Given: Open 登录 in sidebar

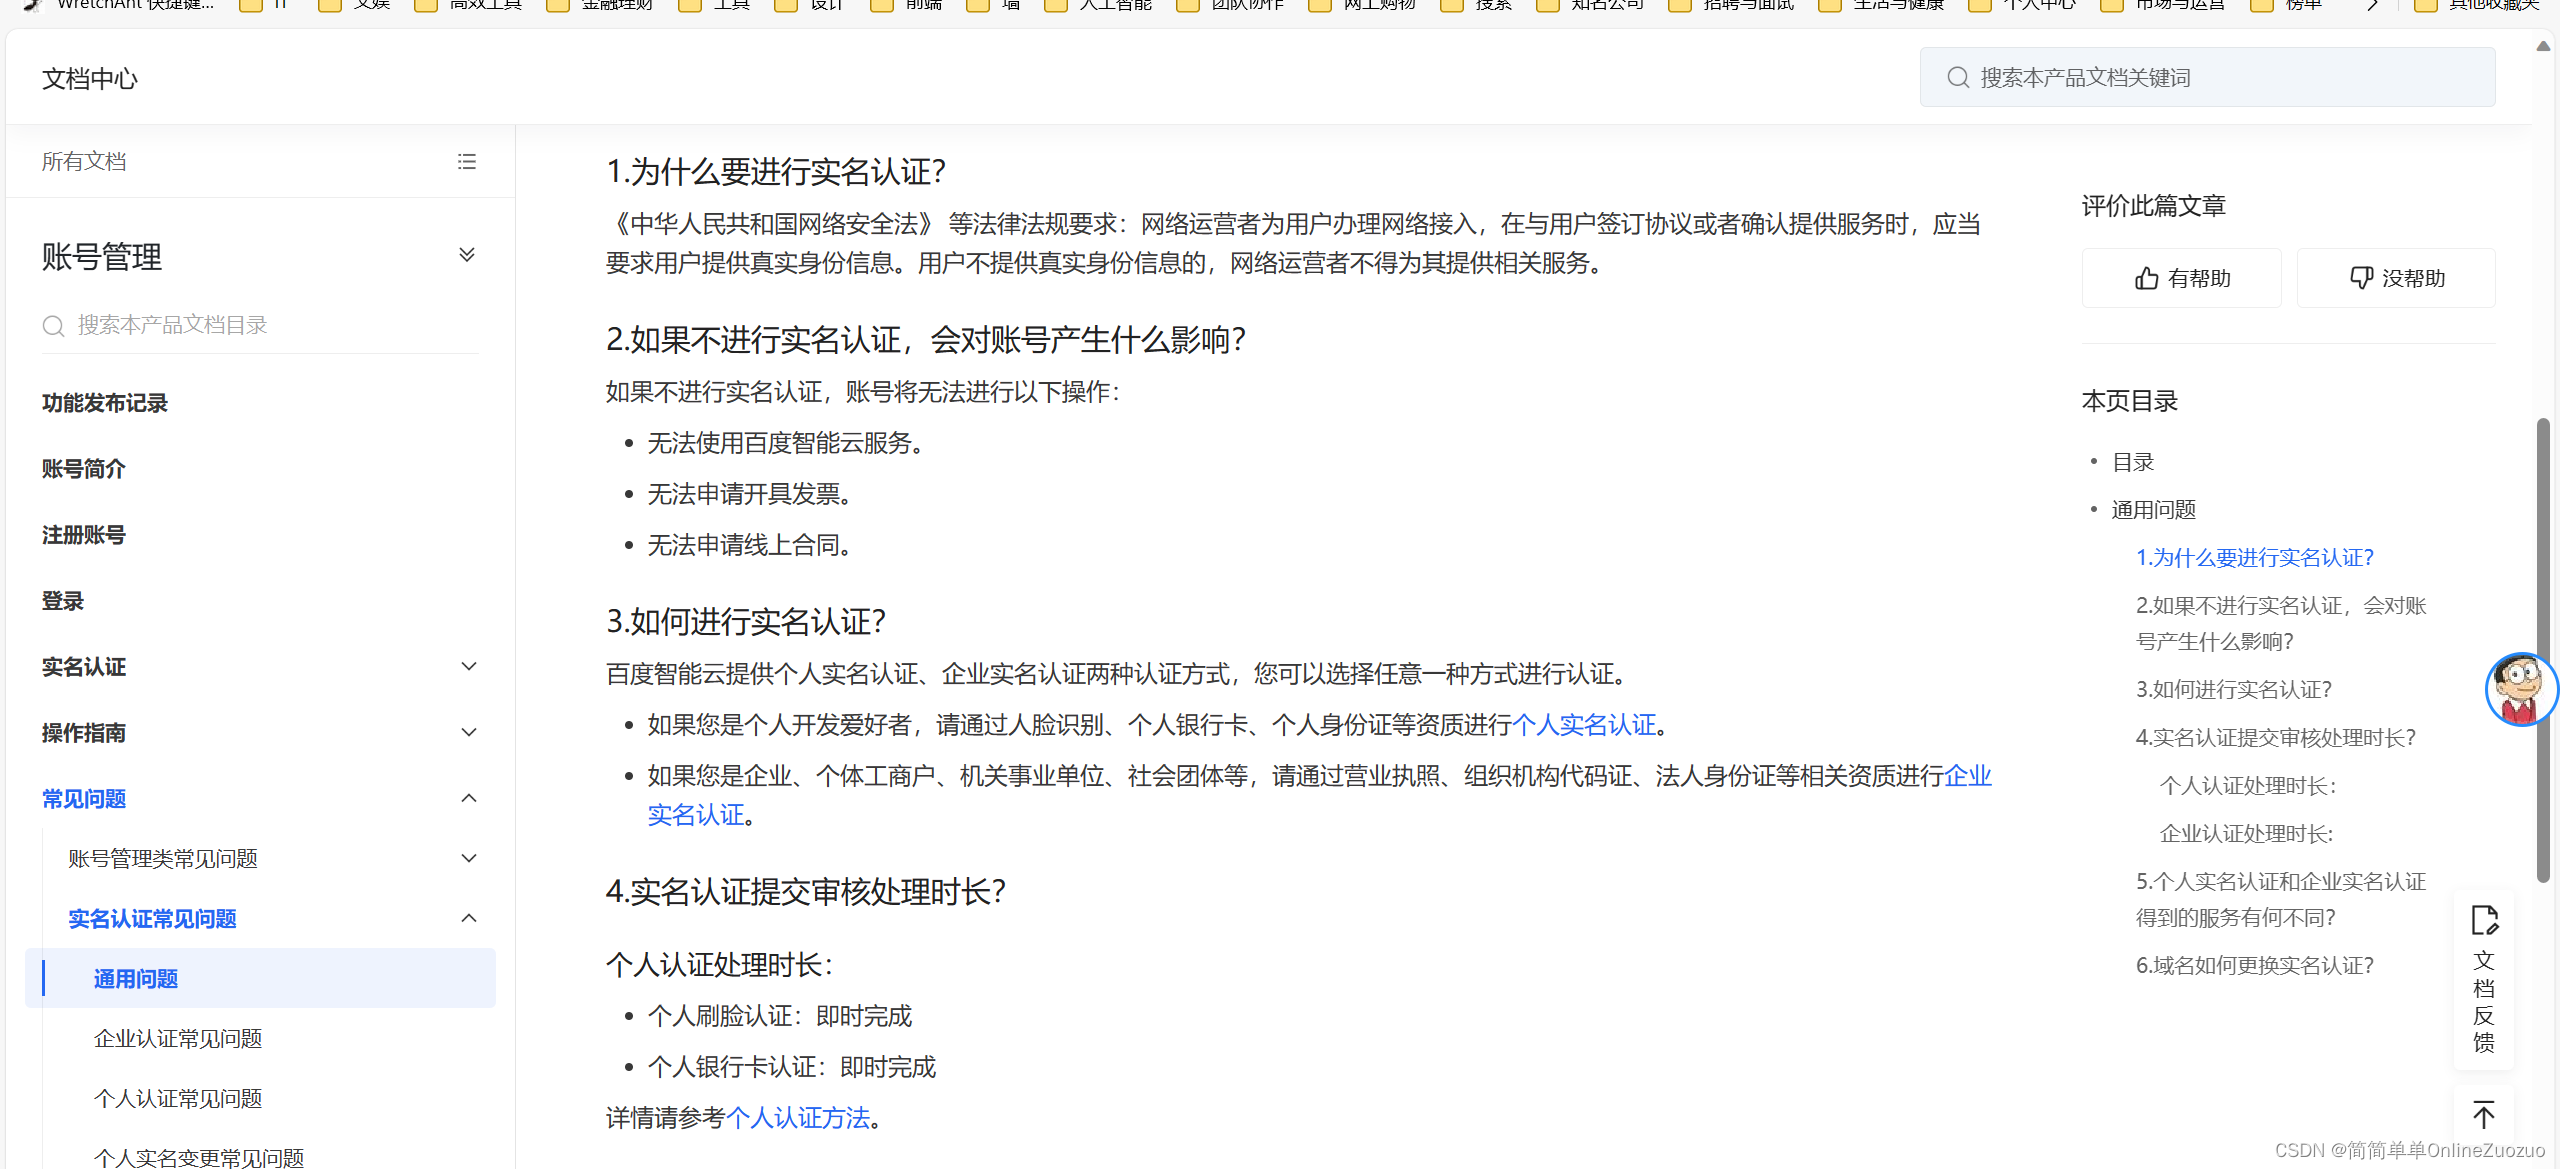Looking at the screenshot, I should [63, 601].
